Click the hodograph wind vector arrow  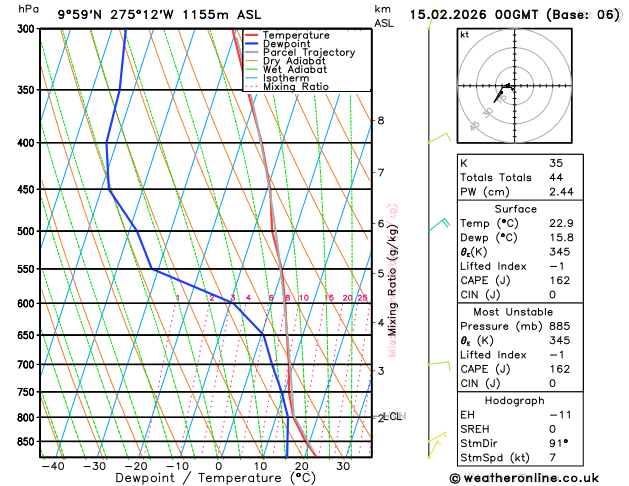[498, 97]
